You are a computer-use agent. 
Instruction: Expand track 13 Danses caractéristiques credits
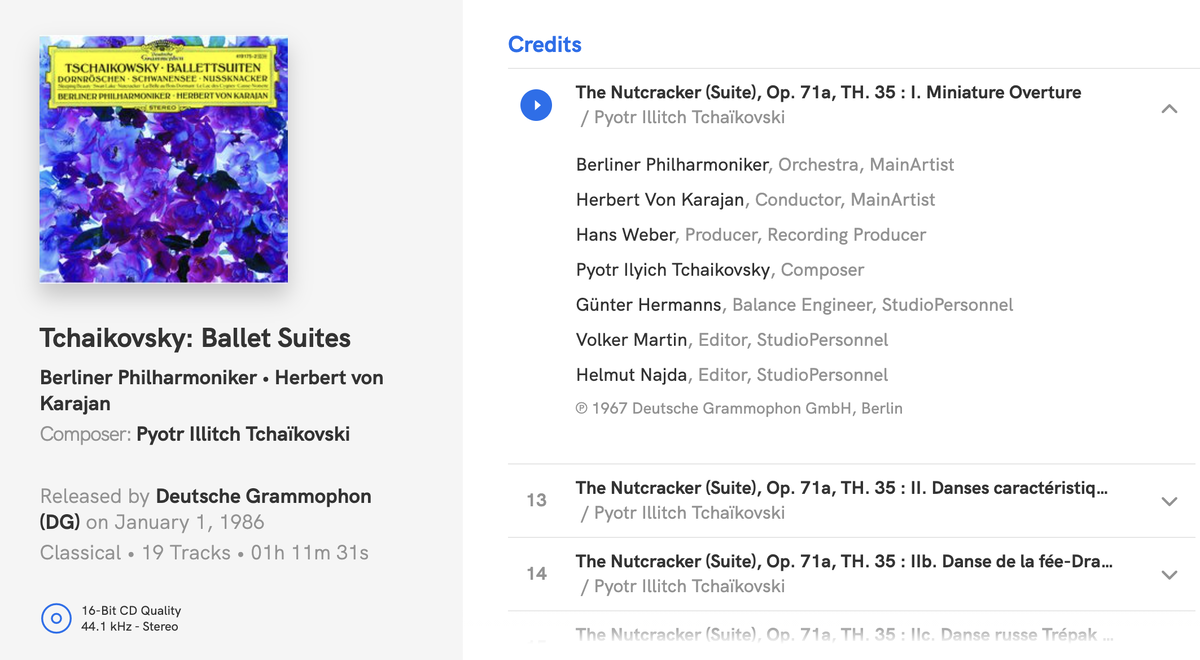1169,501
